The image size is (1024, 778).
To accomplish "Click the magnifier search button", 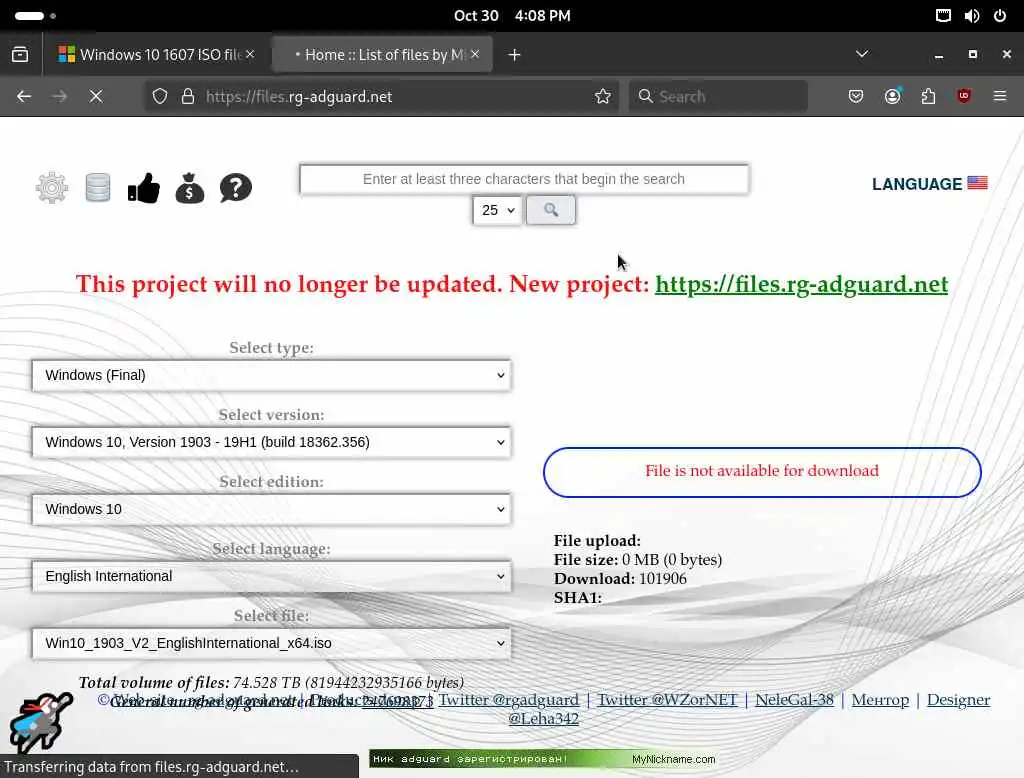I will coord(551,210).
